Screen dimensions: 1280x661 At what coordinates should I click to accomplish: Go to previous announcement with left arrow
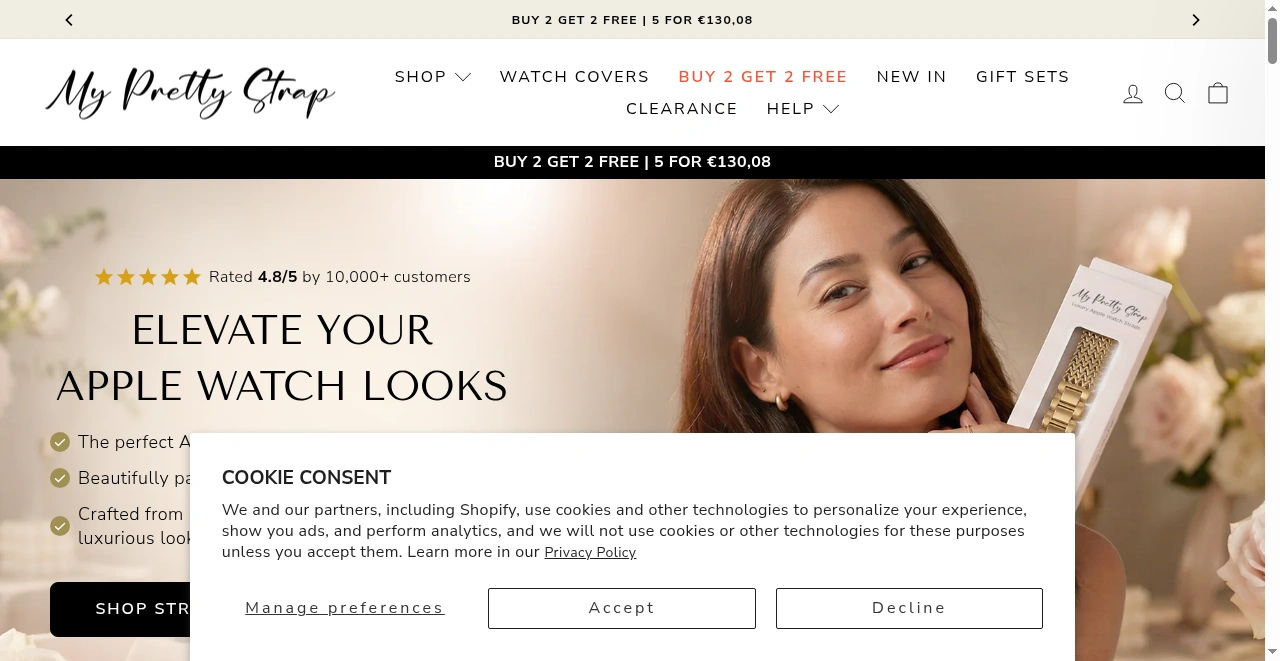(69, 20)
